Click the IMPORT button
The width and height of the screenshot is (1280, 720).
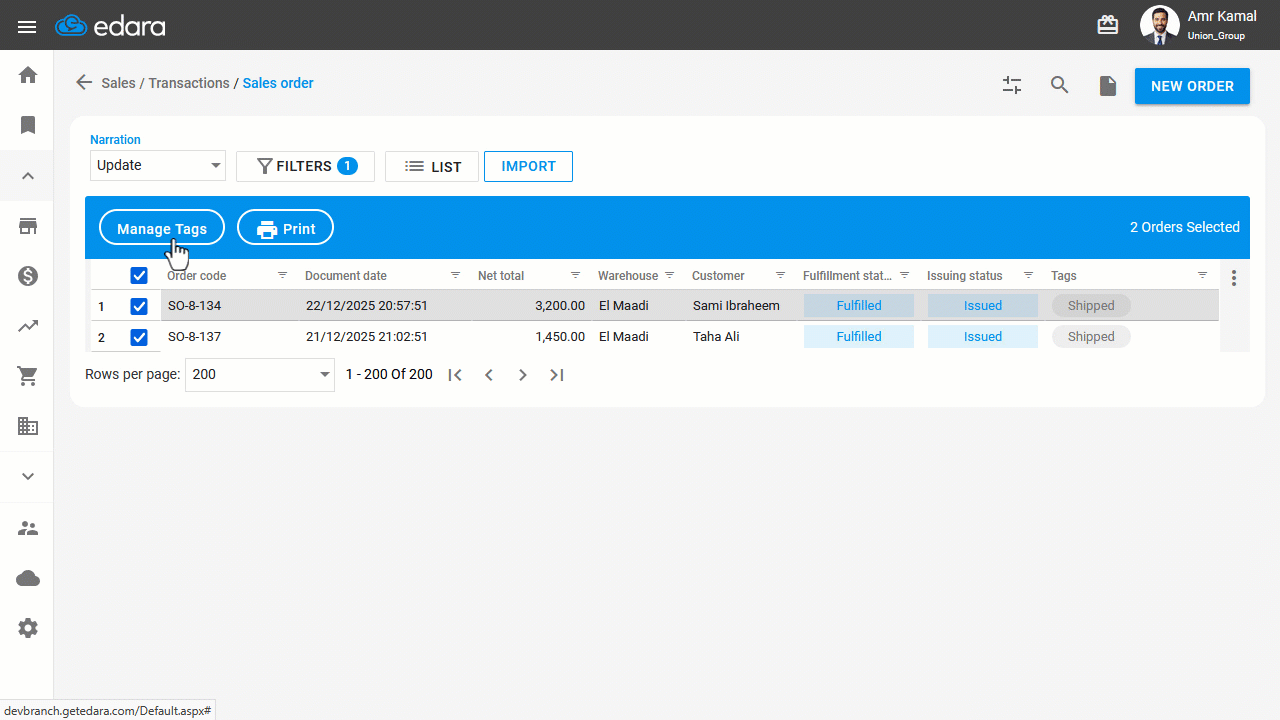(x=528, y=166)
